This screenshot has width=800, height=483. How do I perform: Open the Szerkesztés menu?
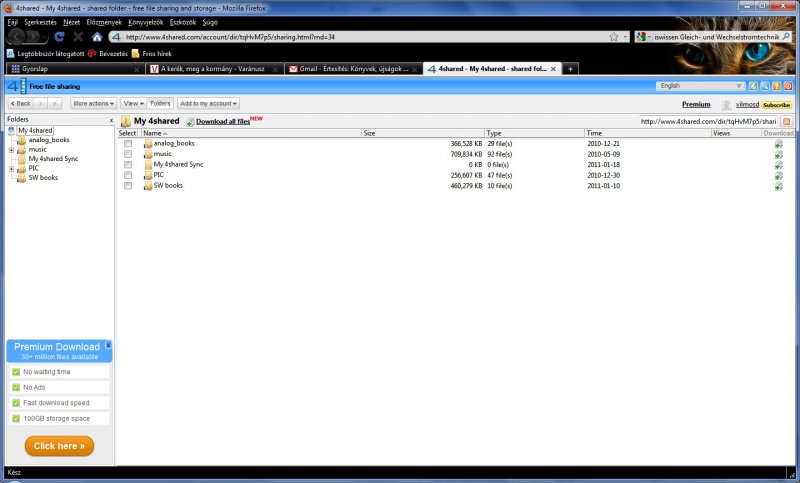tap(40, 22)
